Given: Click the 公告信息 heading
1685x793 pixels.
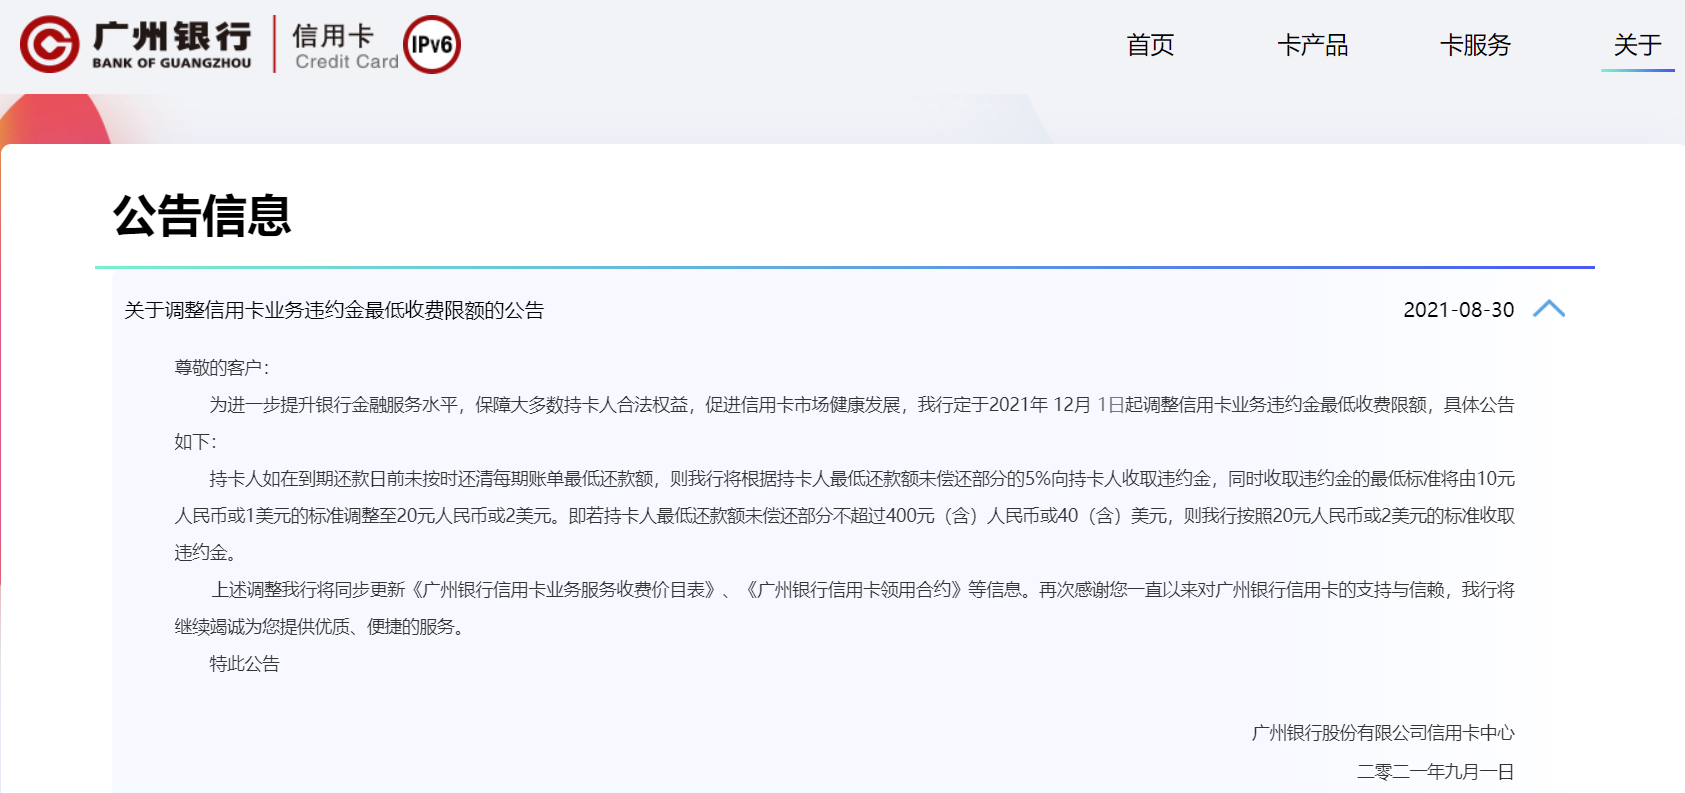Looking at the screenshot, I should pos(202,215).
